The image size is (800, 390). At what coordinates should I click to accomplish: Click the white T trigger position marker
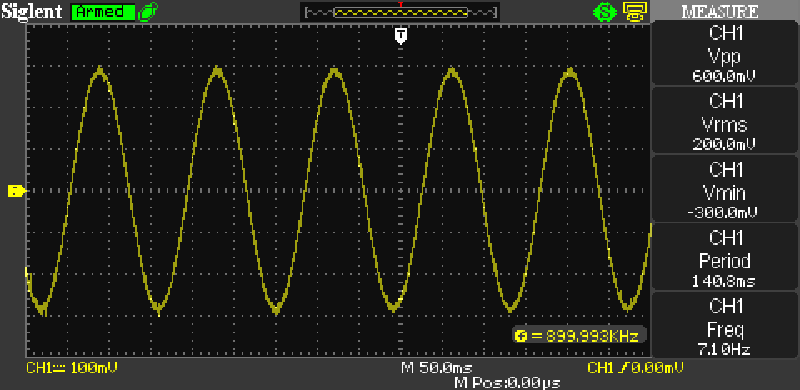401,36
